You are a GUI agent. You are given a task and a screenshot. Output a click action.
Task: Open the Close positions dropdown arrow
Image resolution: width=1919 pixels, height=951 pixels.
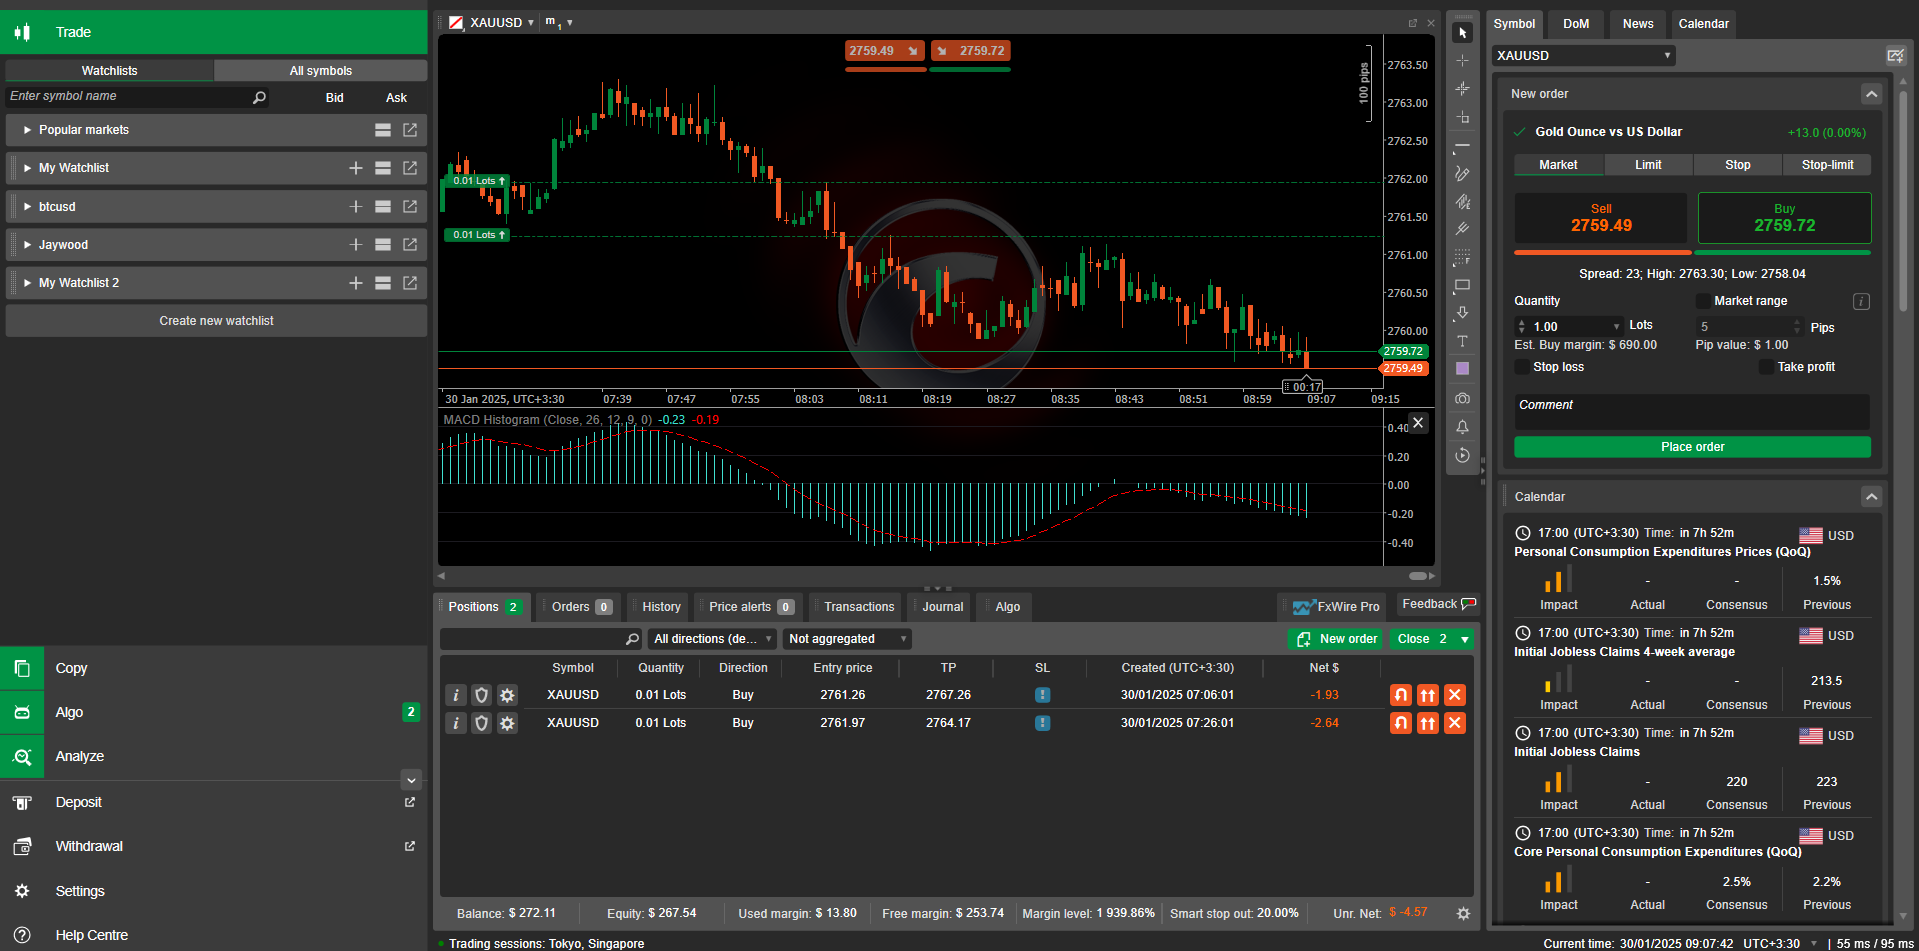(1465, 639)
